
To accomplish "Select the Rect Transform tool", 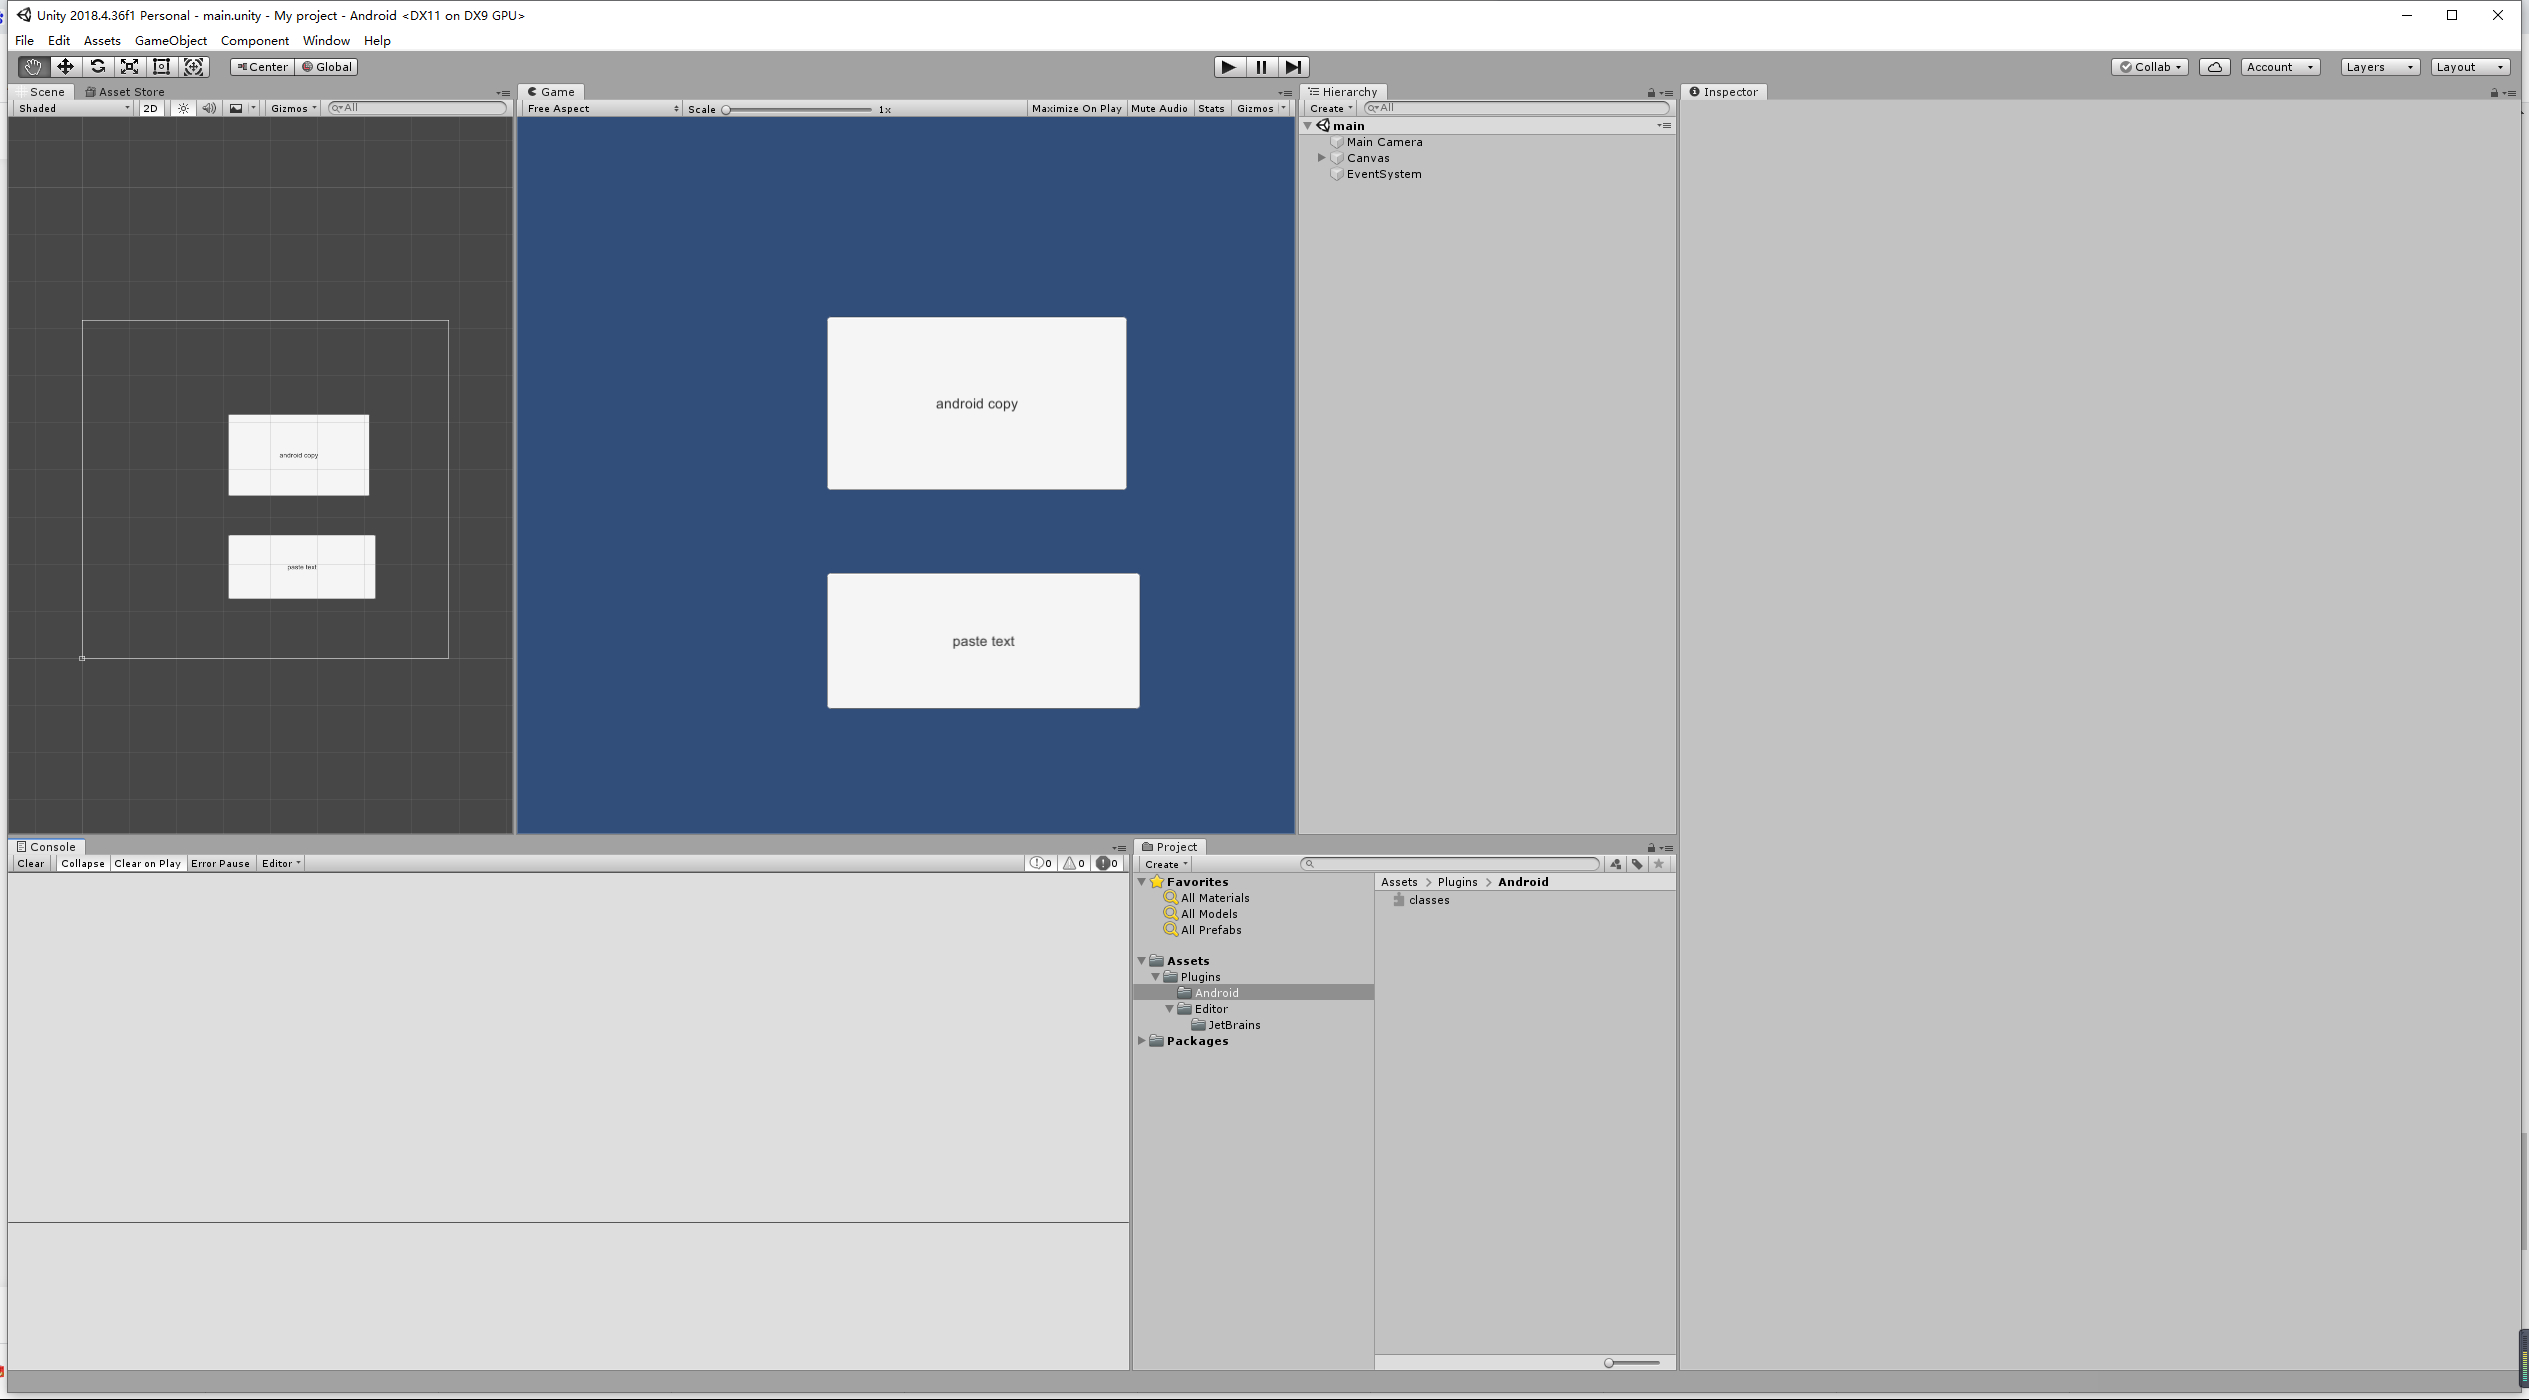I will [161, 67].
